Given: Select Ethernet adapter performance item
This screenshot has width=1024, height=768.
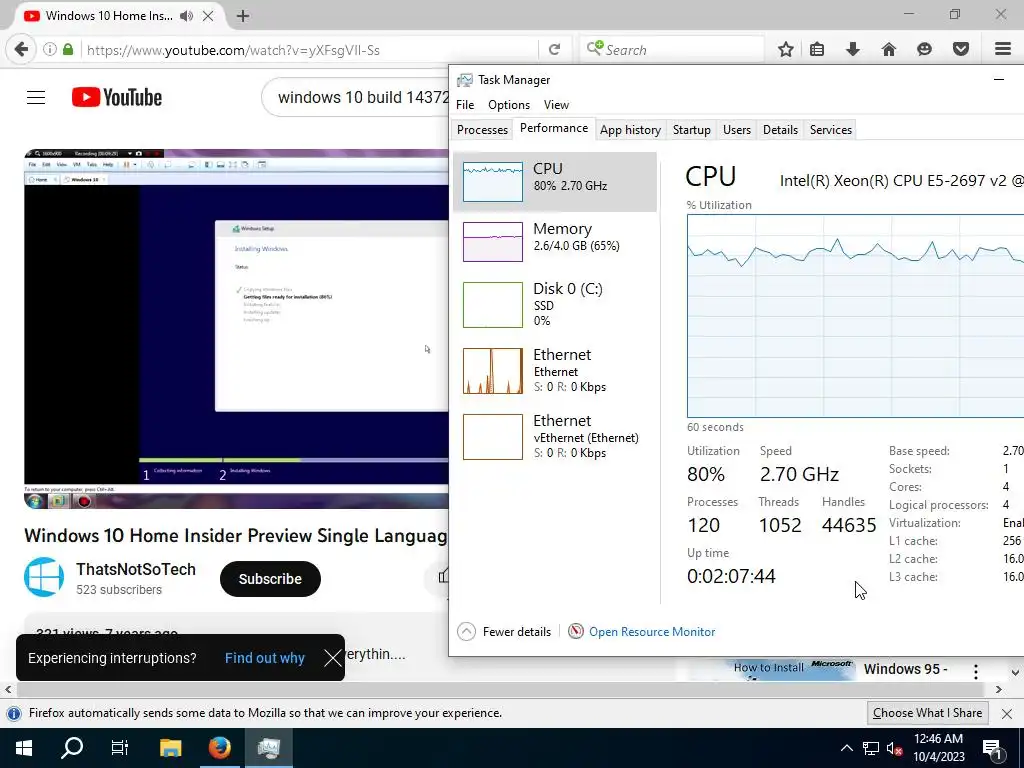Looking at the screenshot, I should point(554,371).
